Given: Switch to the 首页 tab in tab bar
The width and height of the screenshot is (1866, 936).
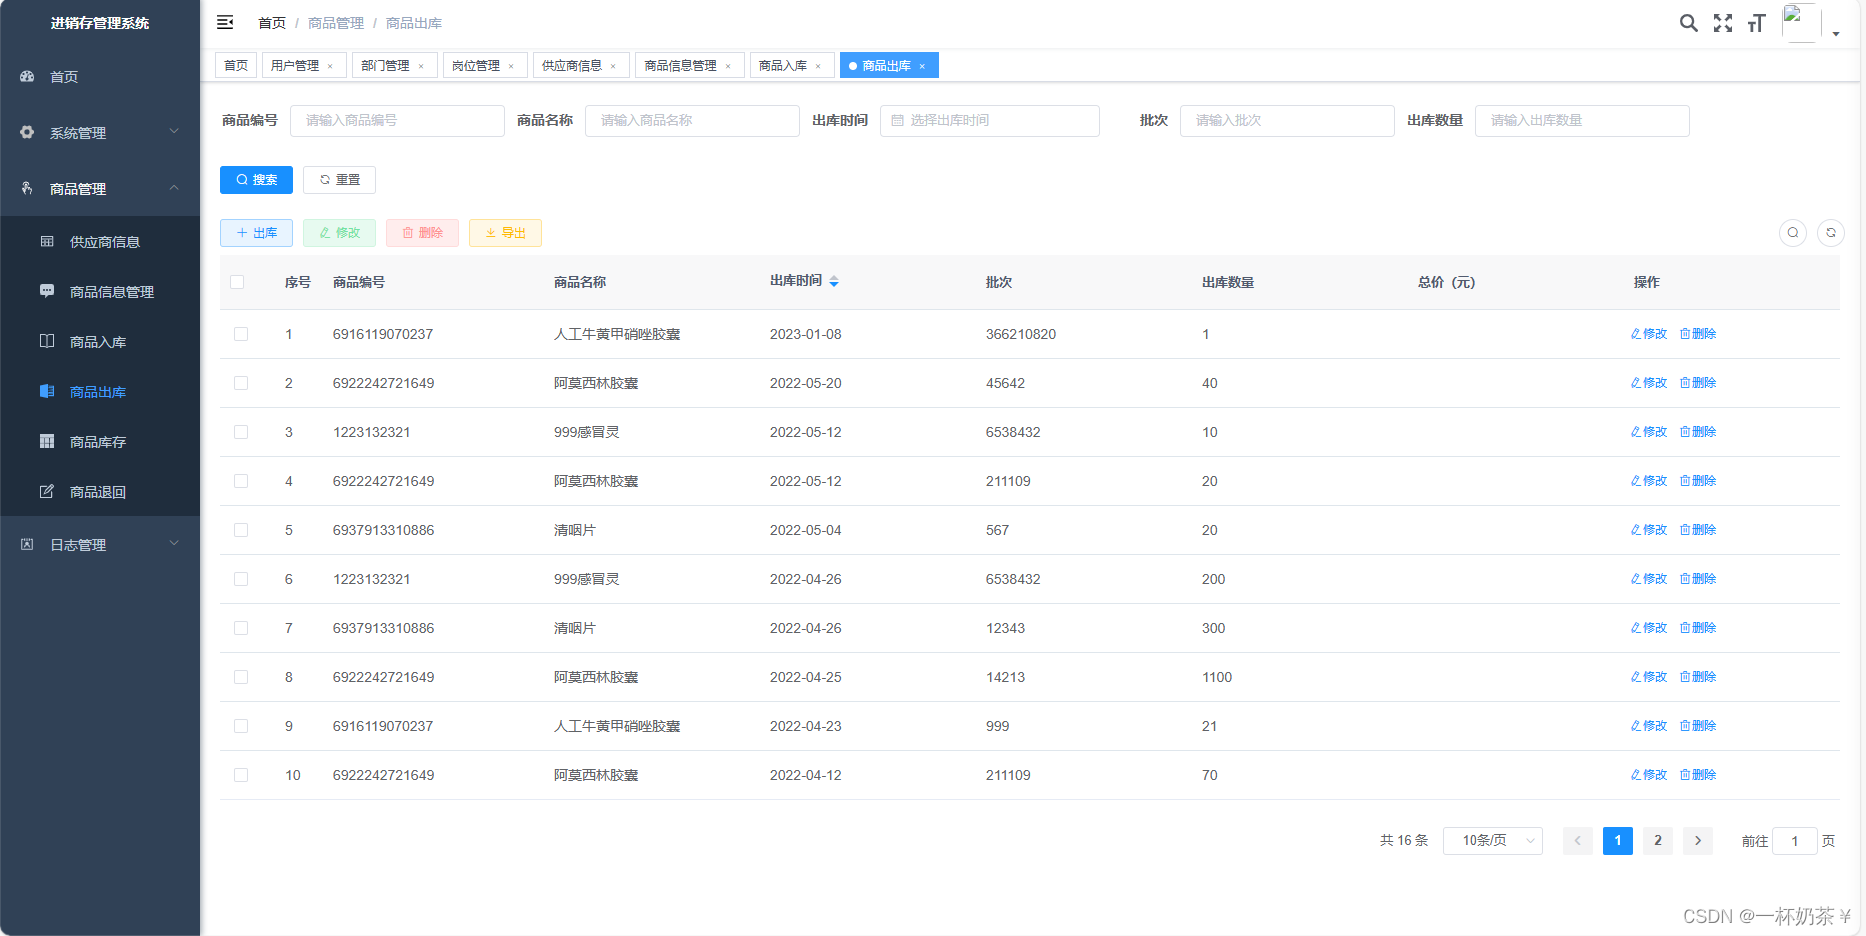Looking at the screenshot, I should [236, 66].
